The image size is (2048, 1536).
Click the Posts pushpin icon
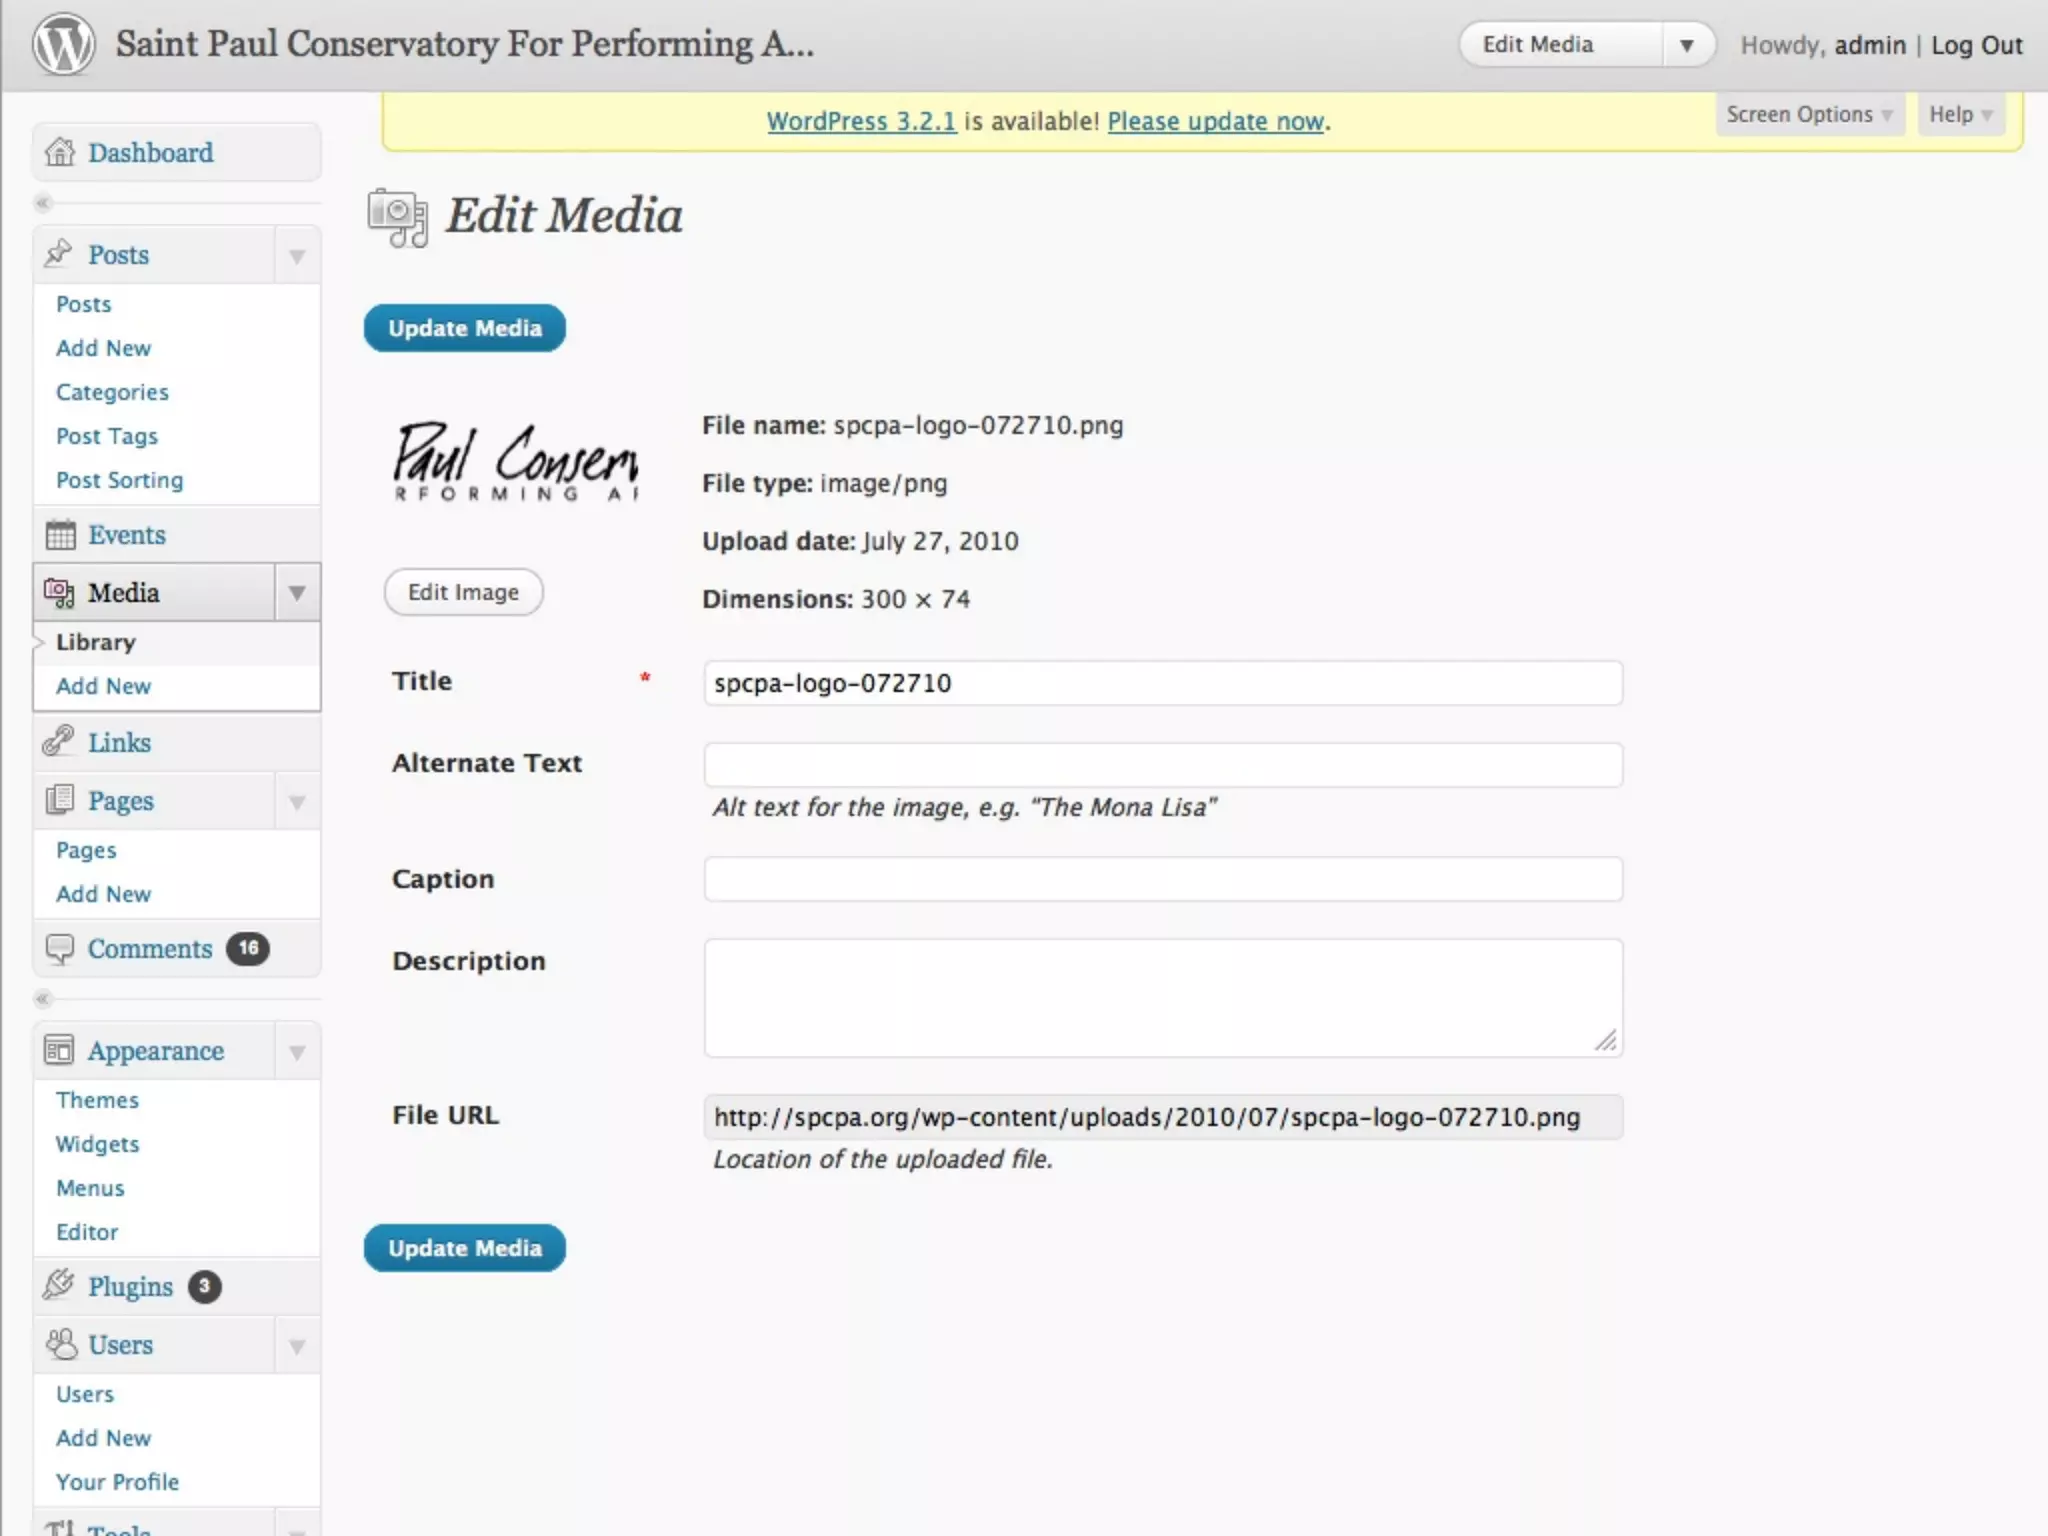point(59,253)
